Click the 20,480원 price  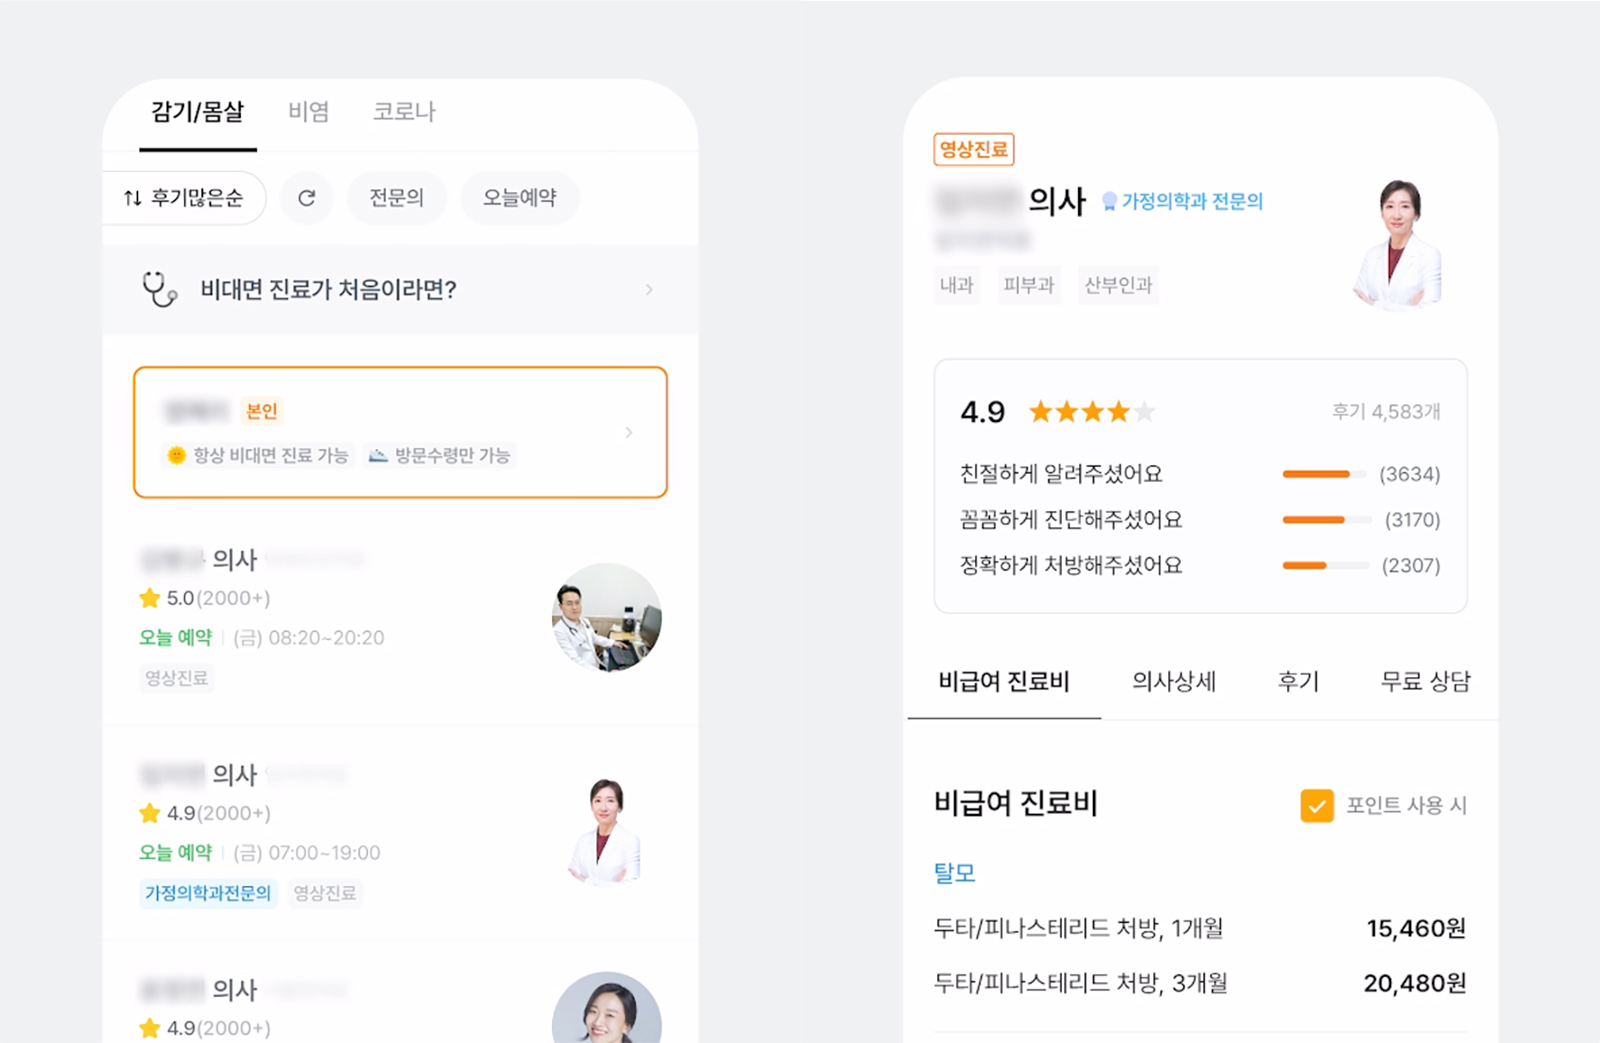pos(1415,984)
